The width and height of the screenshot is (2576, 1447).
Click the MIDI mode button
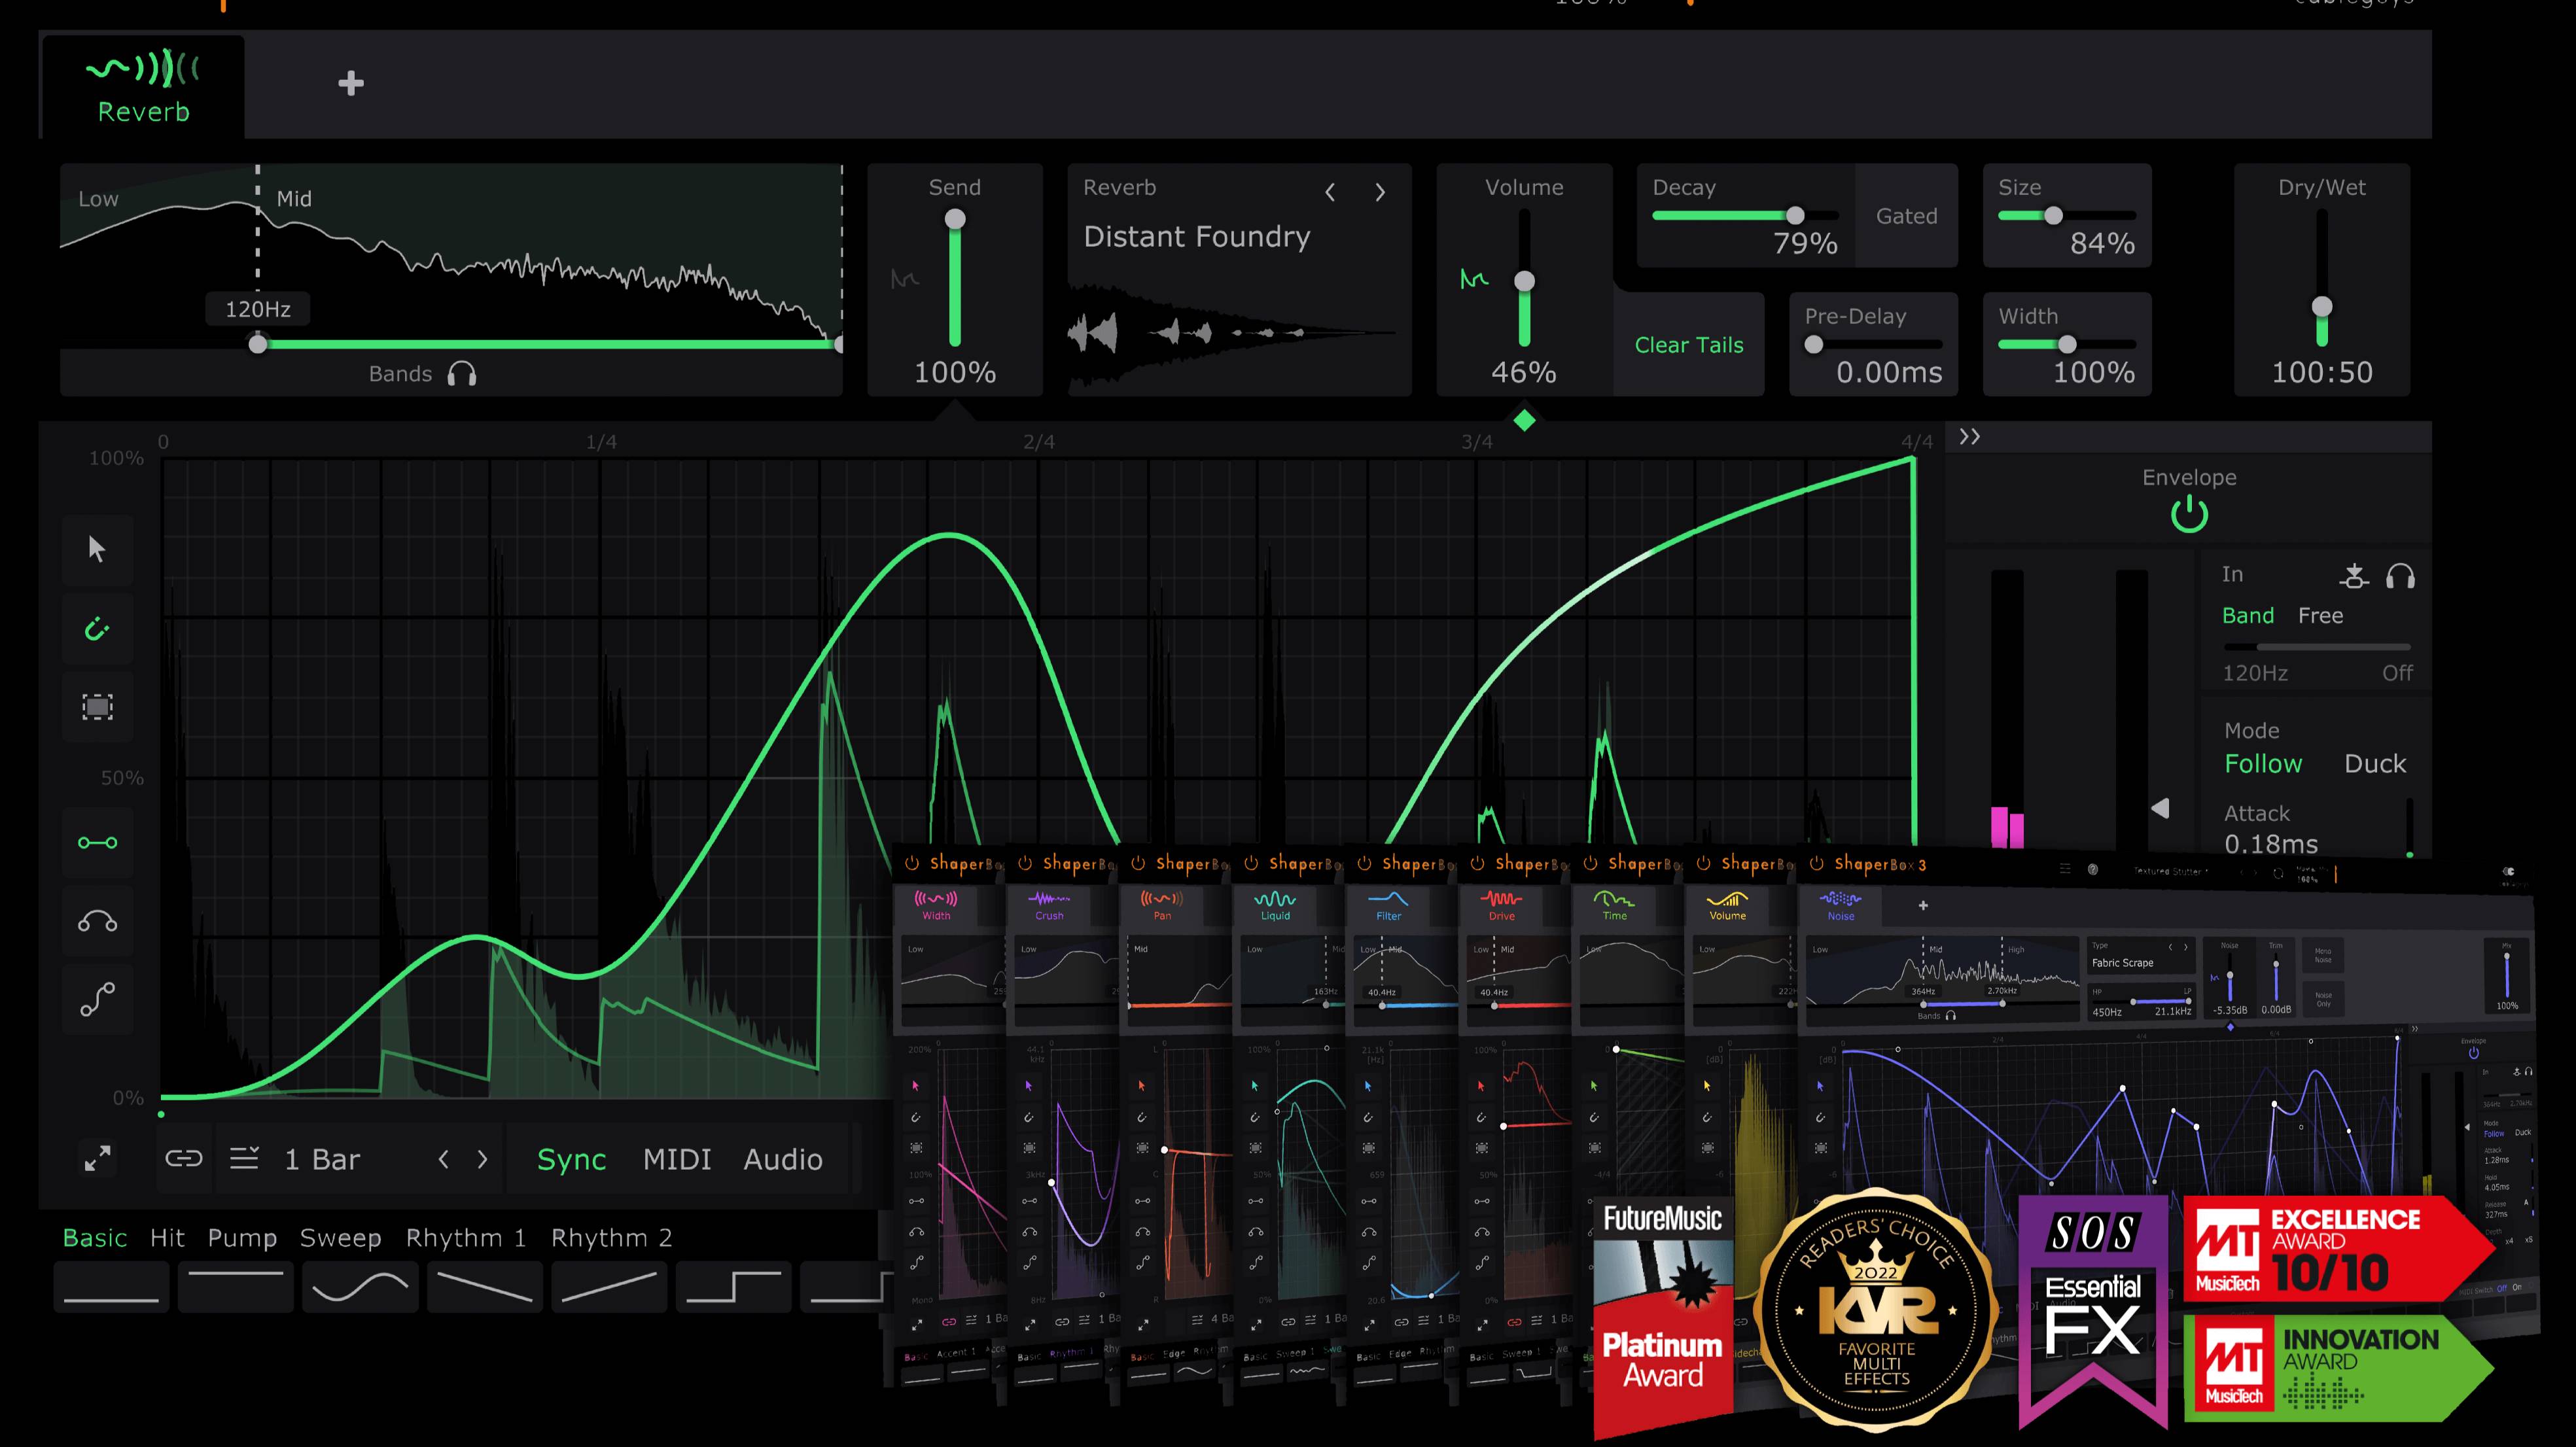tap(676, 1159)
